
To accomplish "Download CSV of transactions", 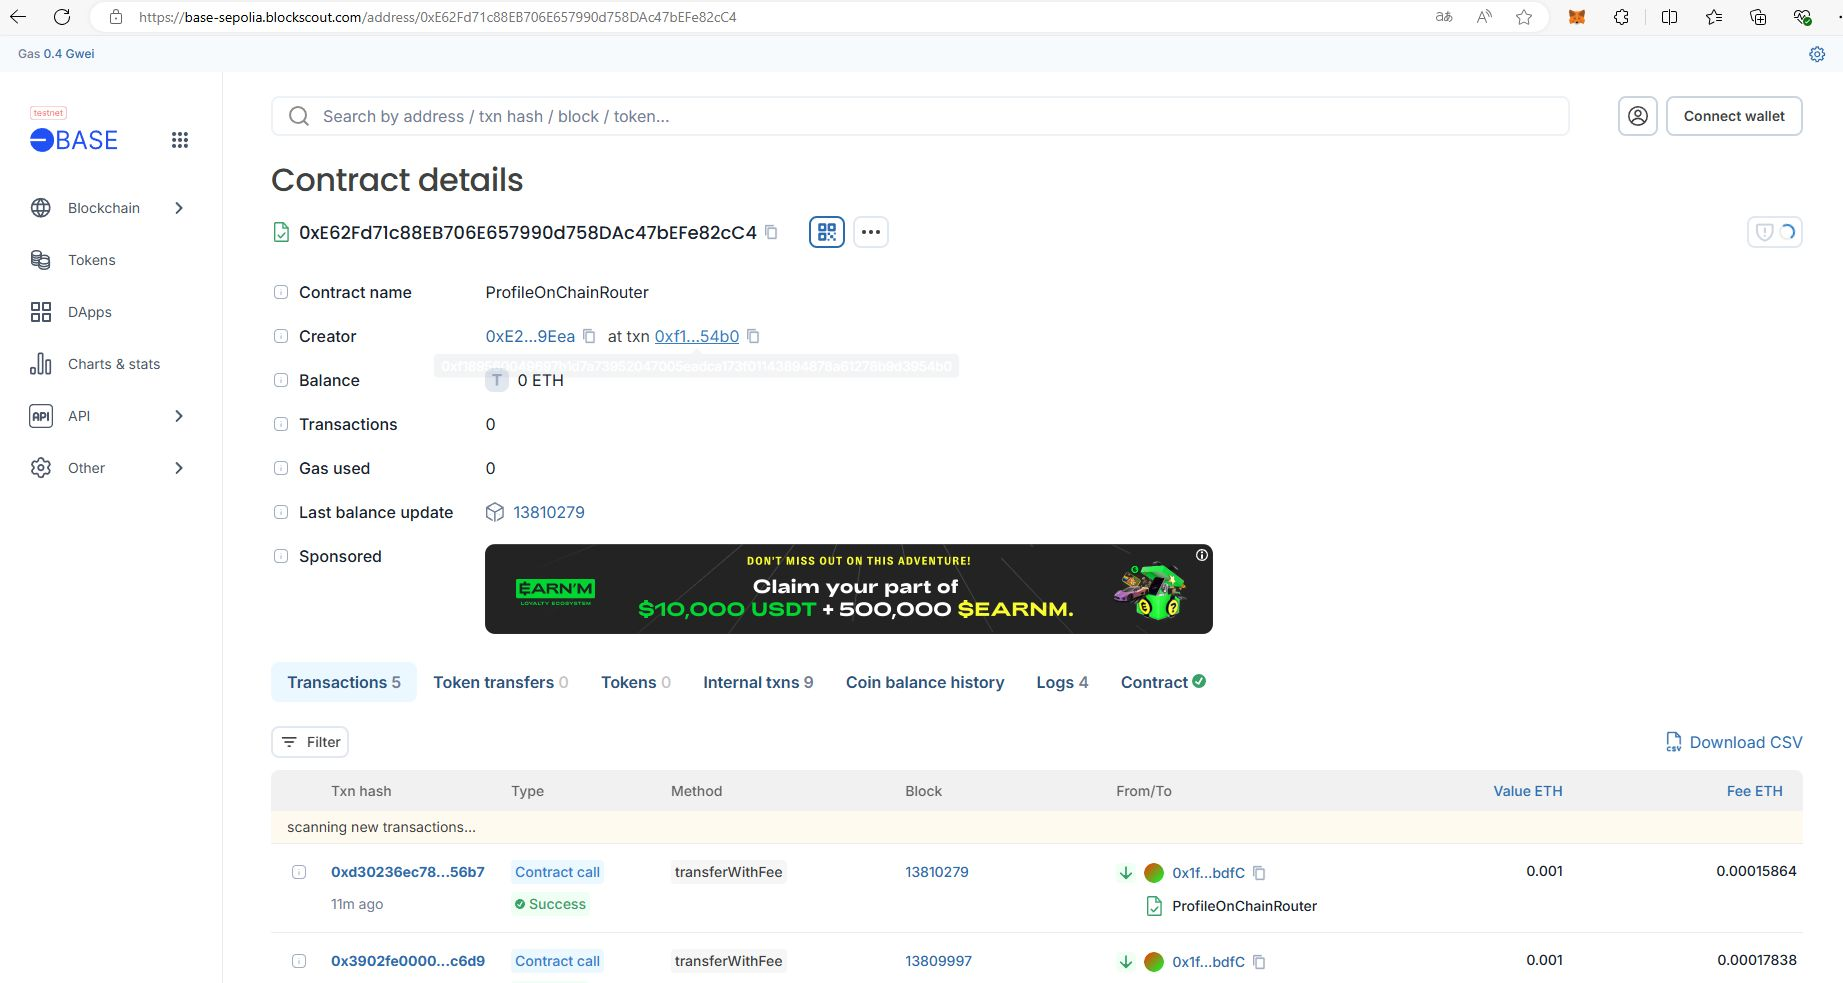I will pos(1734,742).
